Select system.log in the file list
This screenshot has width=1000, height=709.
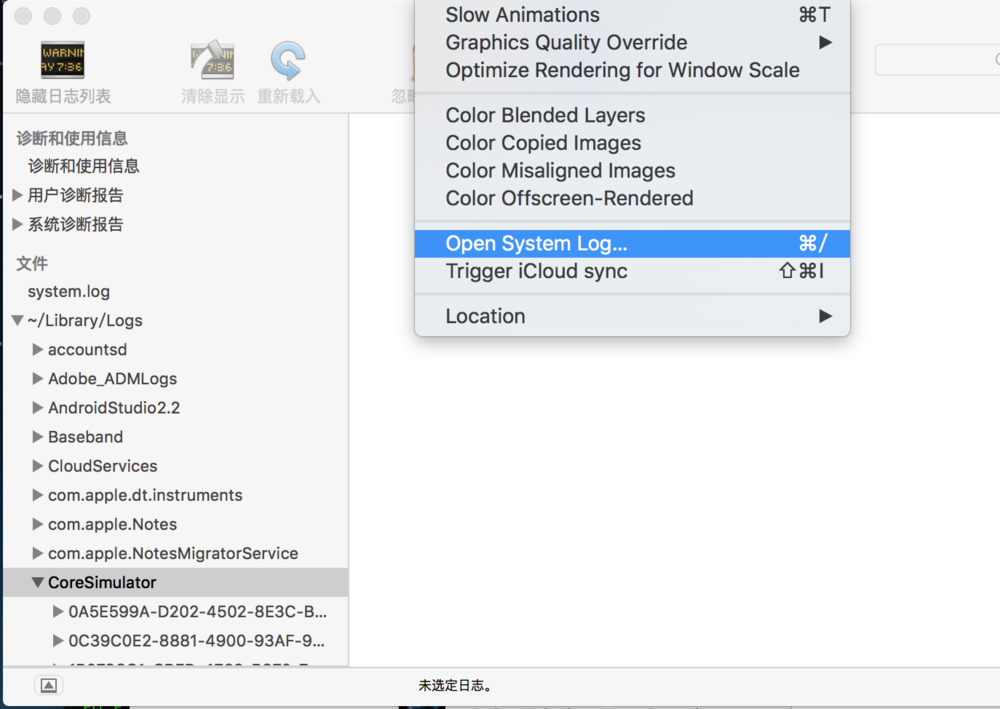coord(68,291)
